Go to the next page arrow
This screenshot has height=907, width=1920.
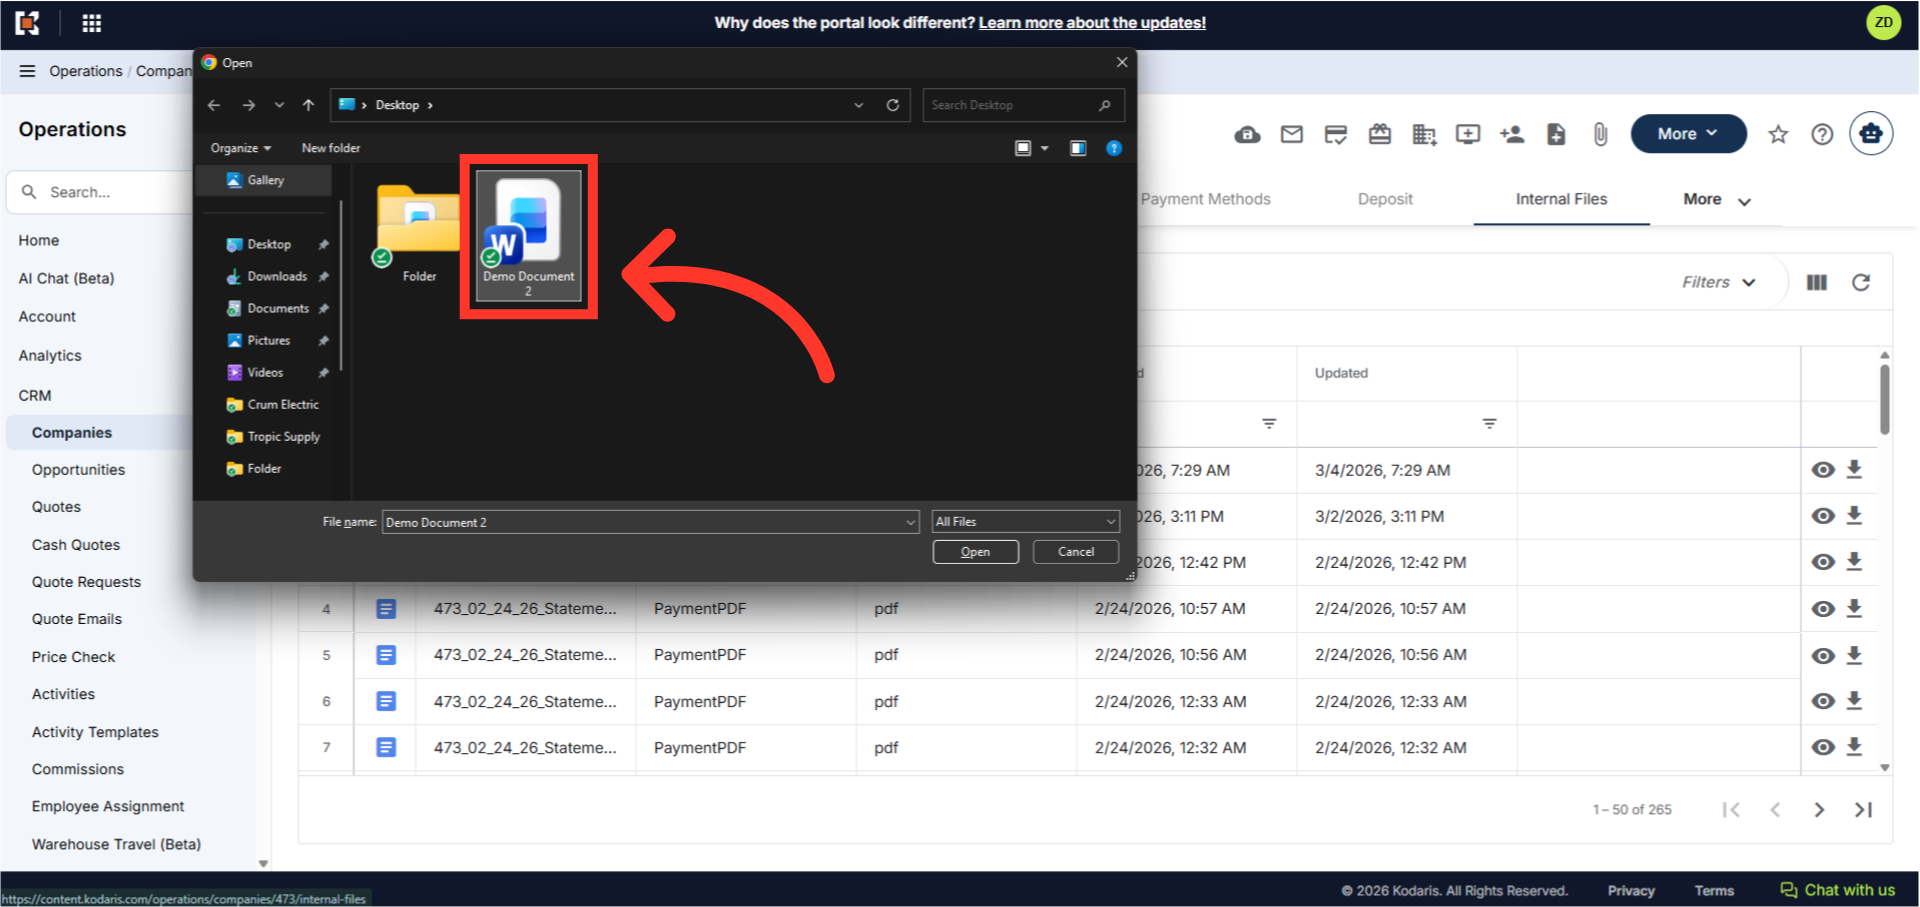click(x=1819, y=810)
